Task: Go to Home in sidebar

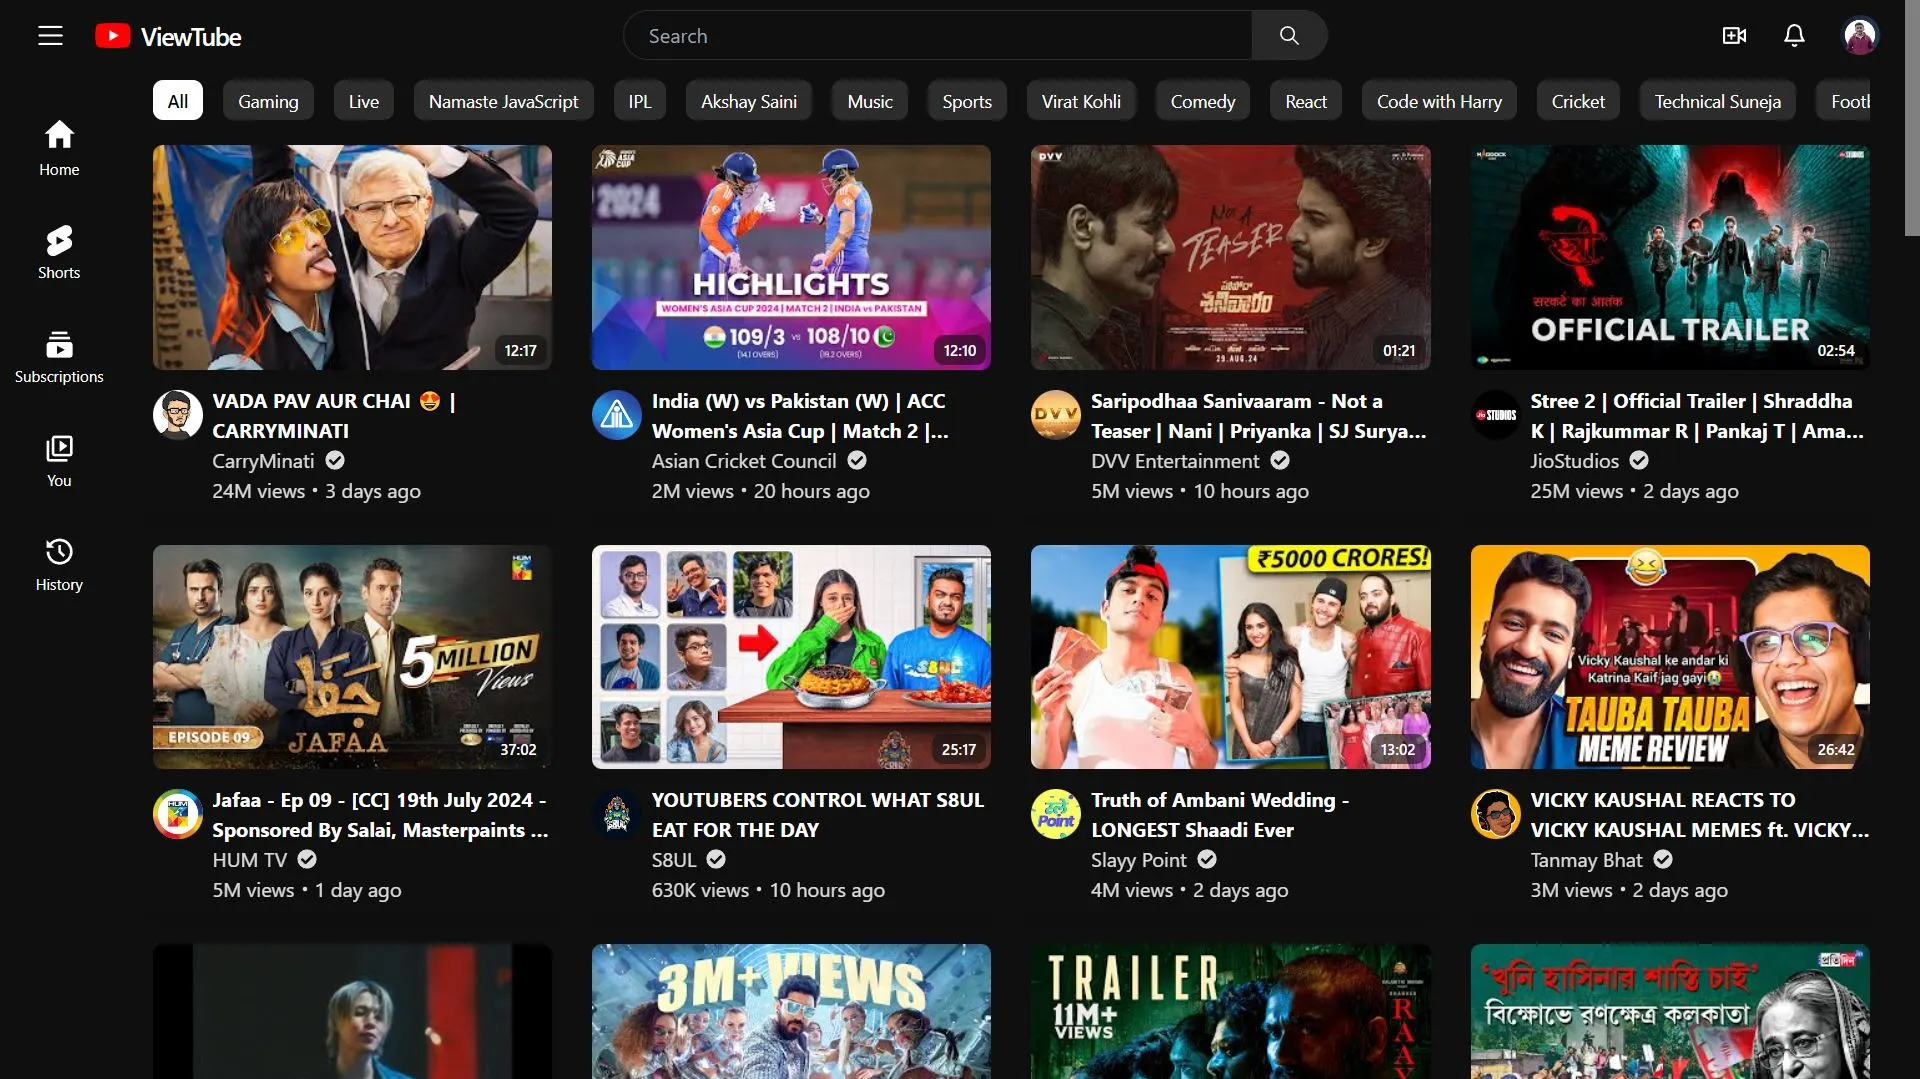Action: click(59, 148)
